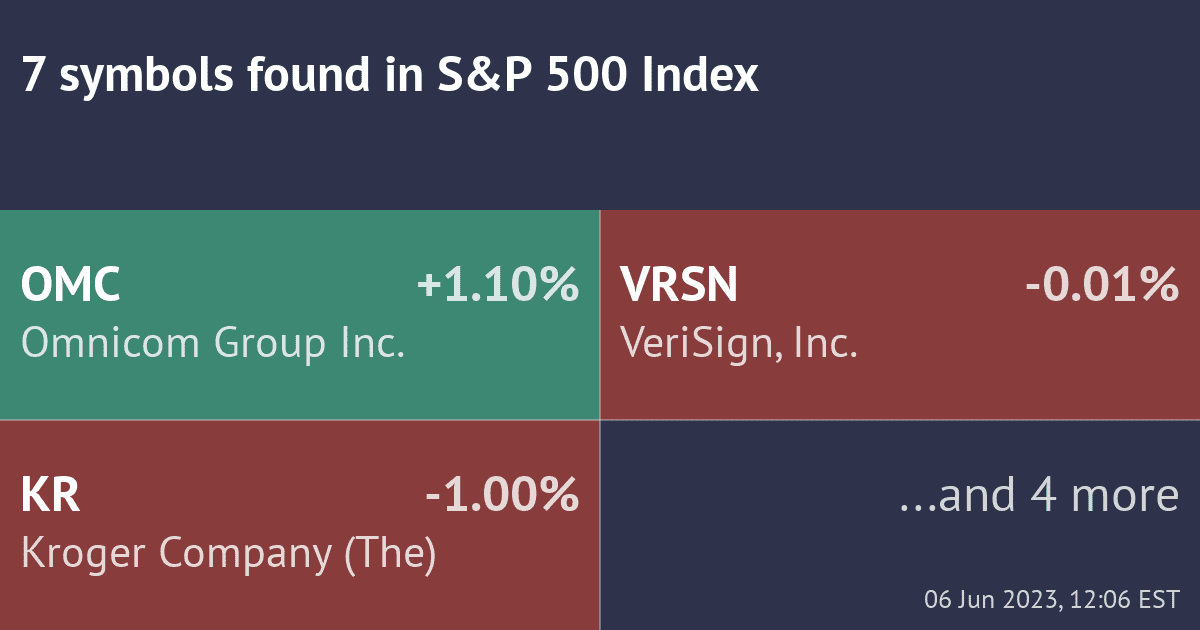Show the remaining symbols via "…and 4 more"
Screen dimensions: 1200x630
click(1039, 496)
